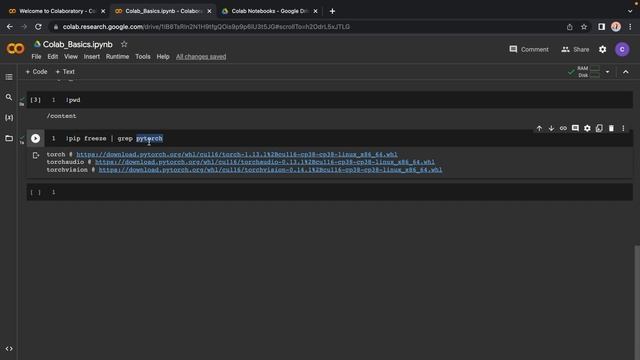The height and width of the screenshot is (360, 640).
Task: Open a new browser tab
Action: pos(332,11)
